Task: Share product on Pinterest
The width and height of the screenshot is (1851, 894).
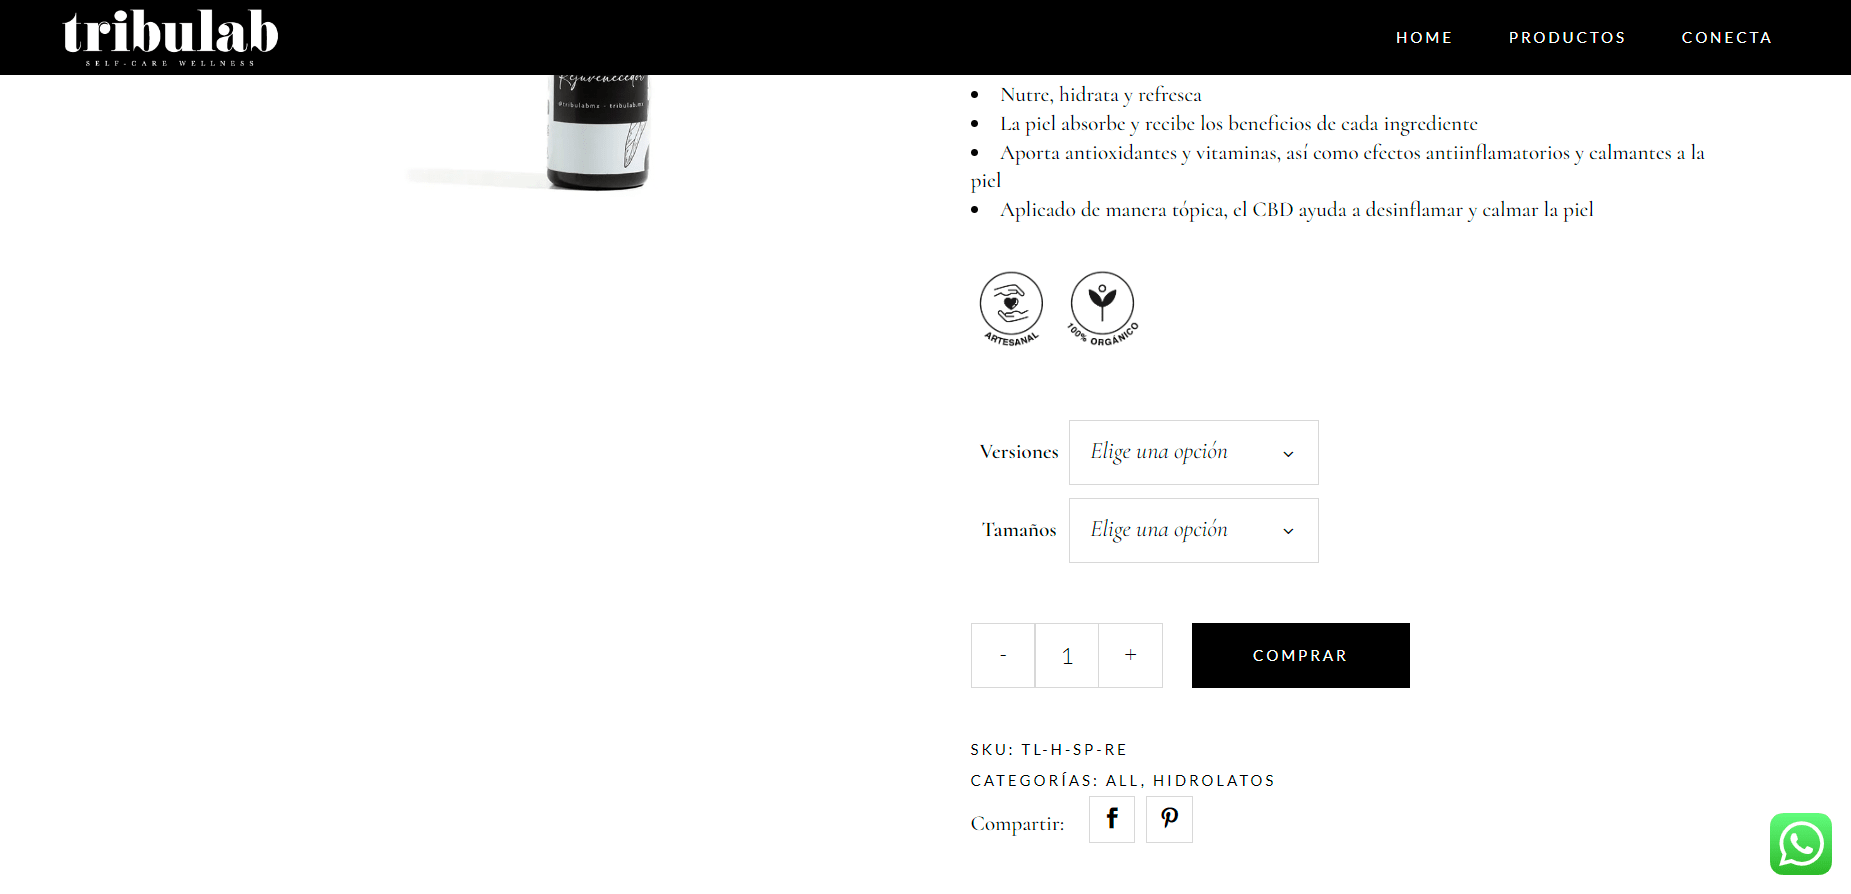Action: pyautogui.click(x=1169, y=819)
